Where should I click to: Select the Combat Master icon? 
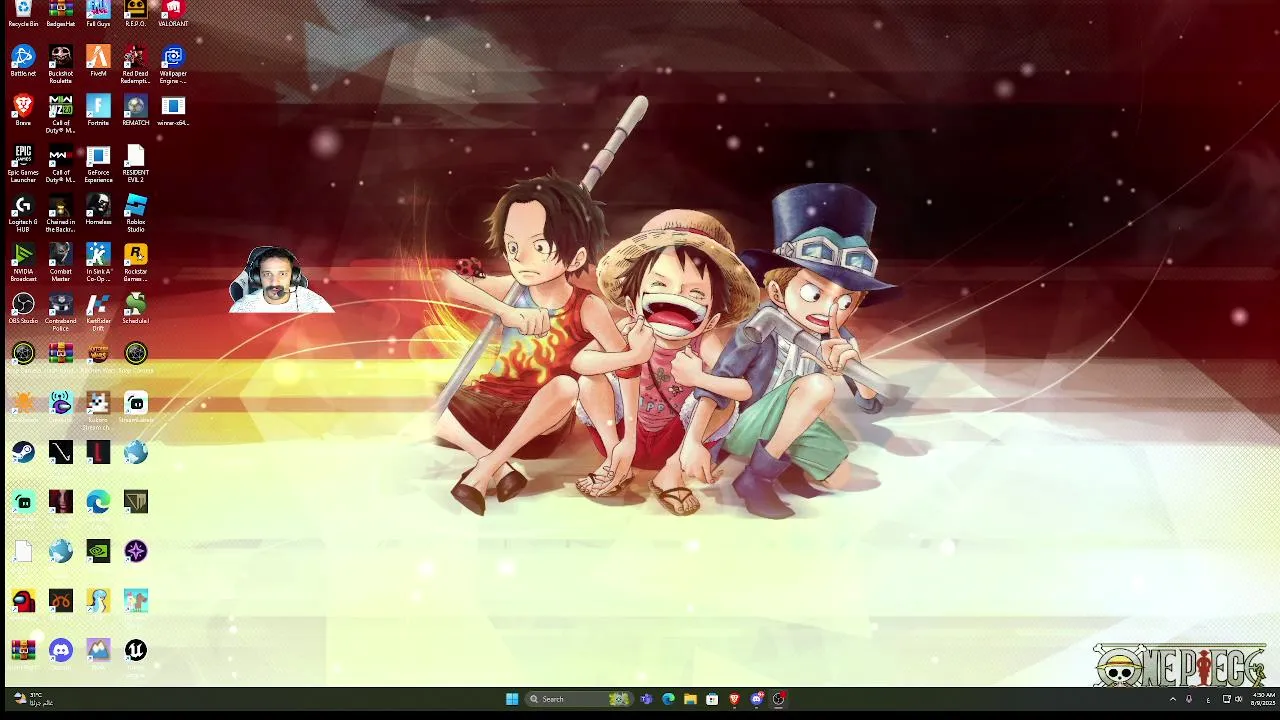(61, 262)
